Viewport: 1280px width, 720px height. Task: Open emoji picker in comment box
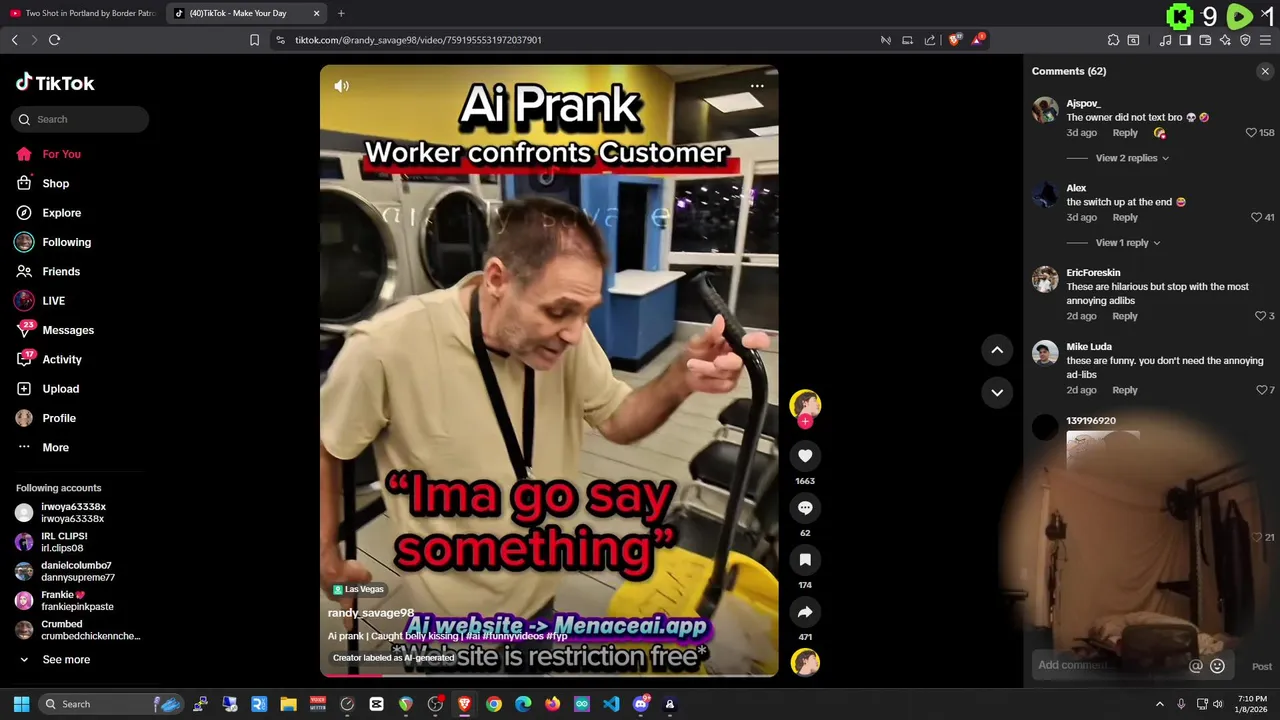click(1217, 666)
